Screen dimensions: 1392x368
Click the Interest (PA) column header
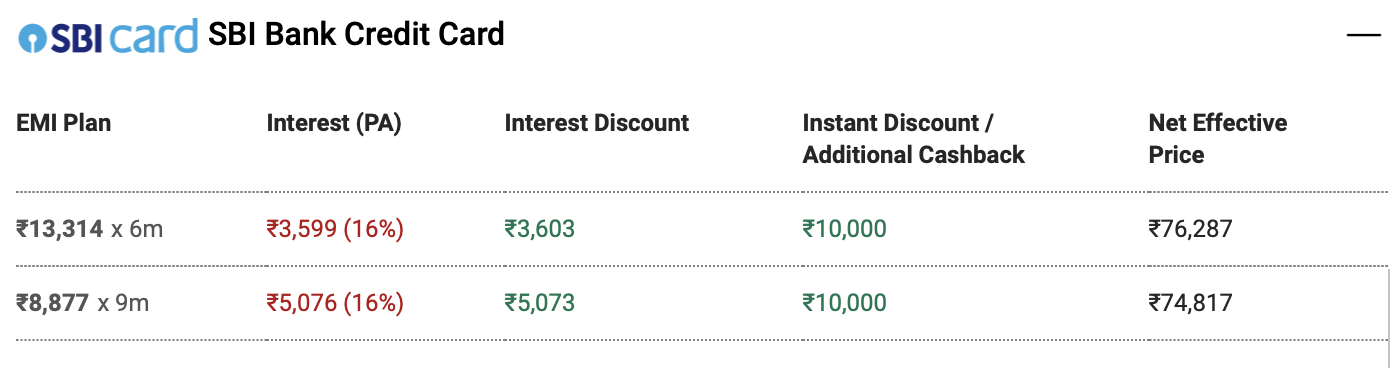[334, 123]
